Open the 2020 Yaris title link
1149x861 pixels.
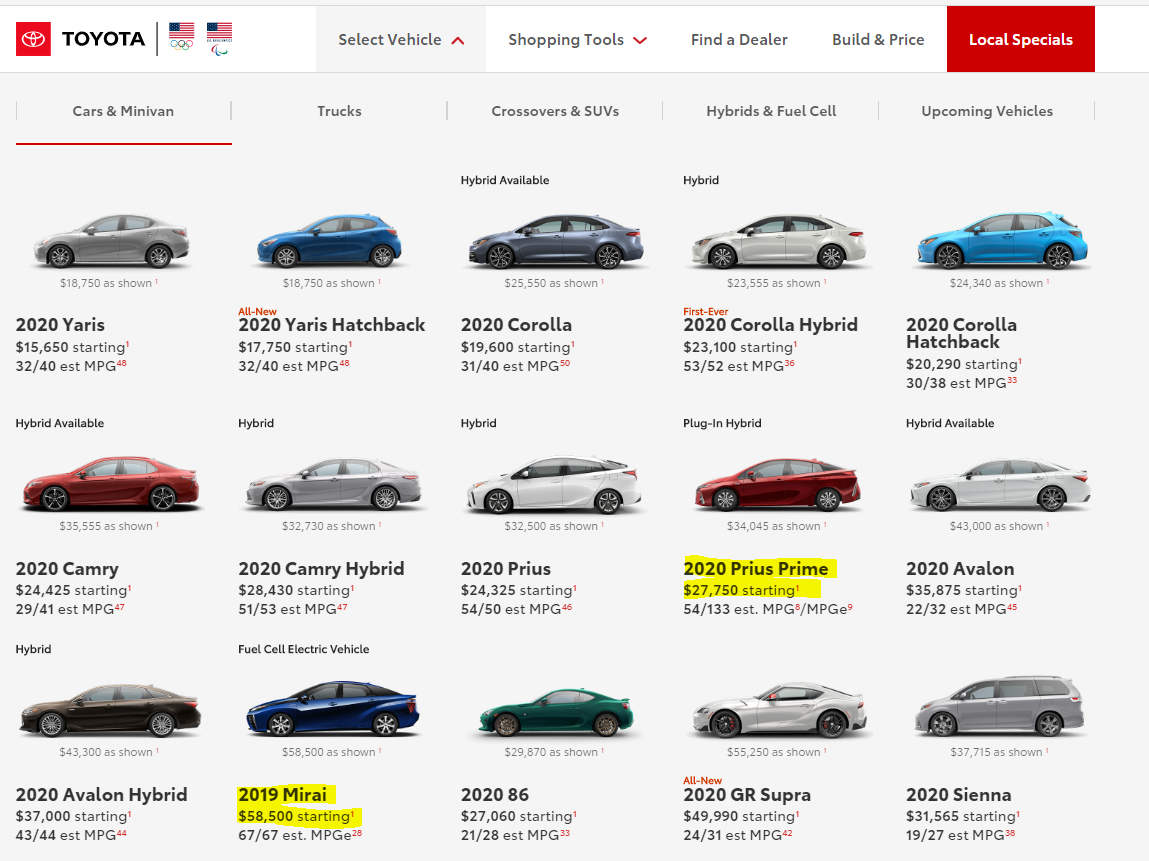coord(60,325)
